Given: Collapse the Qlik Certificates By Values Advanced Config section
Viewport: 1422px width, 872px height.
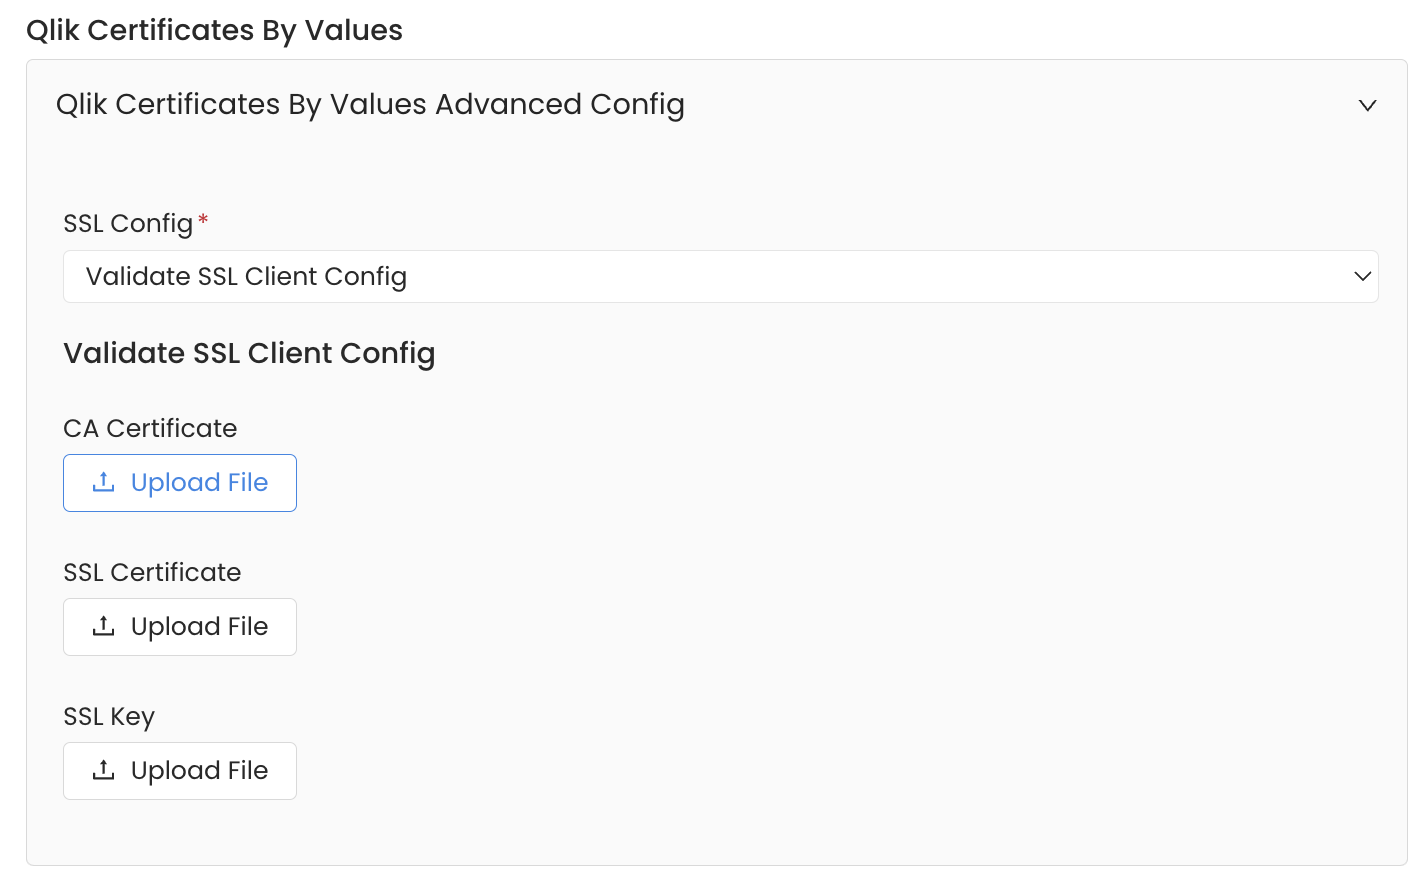Looking at the screenshot, I should 1368,104.
